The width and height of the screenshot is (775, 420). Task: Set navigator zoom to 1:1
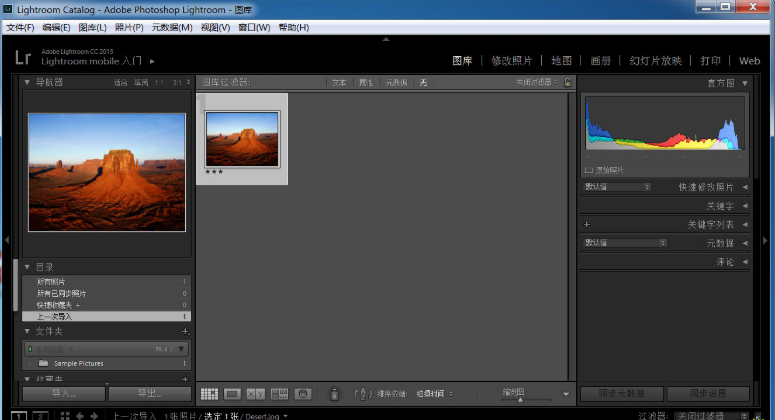[x=159, y=83]
